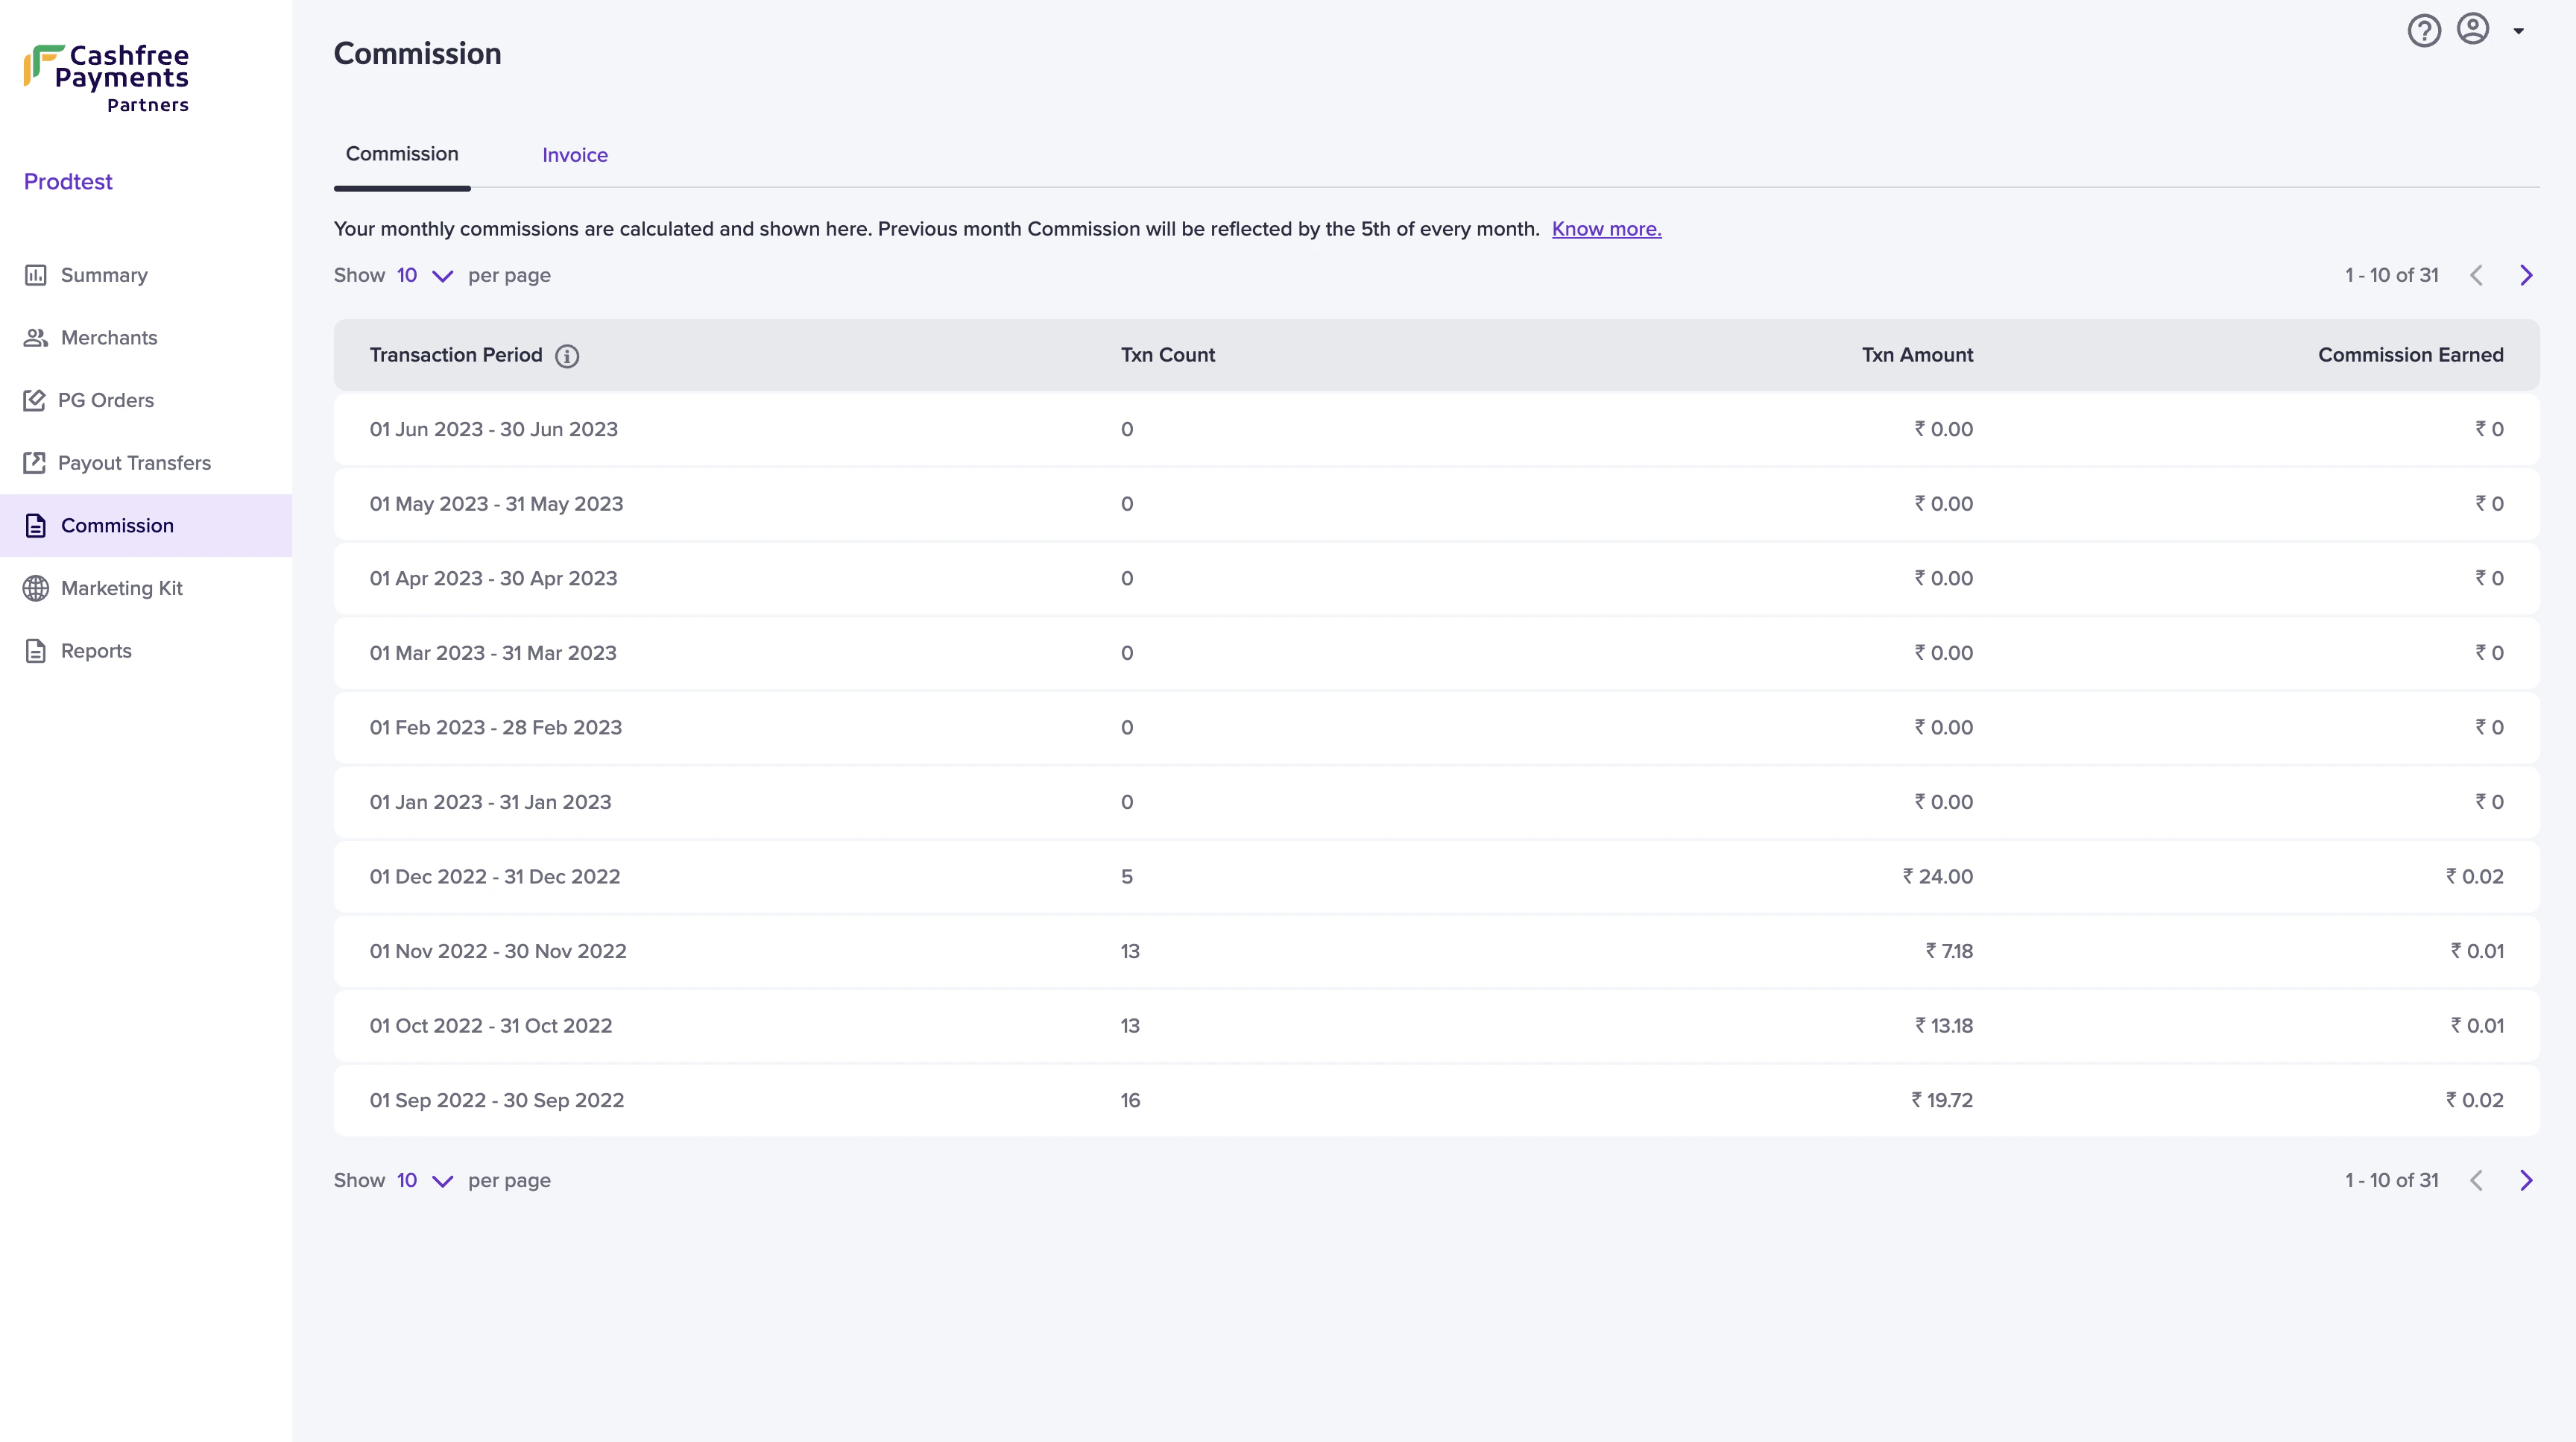Open the 'Know more.' link
The image size is (2576, 1442).
pos(1606,229)
